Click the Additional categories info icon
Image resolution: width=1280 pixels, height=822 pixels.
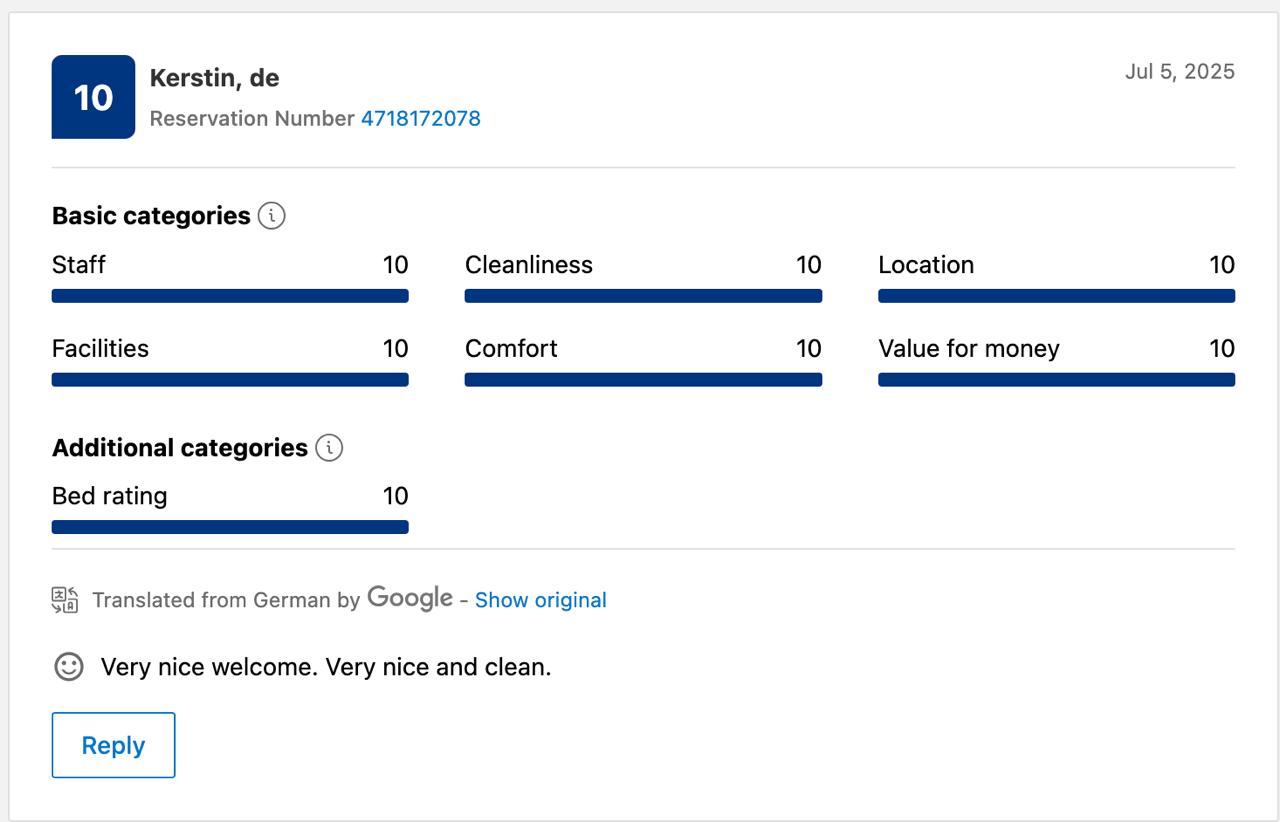pyautogui.click(x=329, y=448)
